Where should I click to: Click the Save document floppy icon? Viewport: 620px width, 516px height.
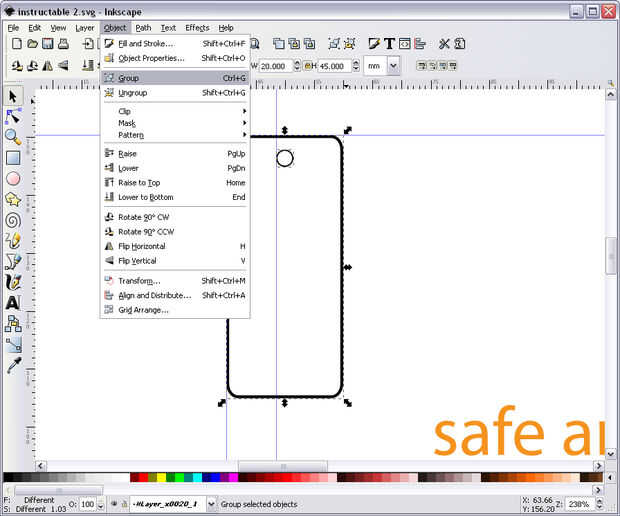tap(48, 43)
